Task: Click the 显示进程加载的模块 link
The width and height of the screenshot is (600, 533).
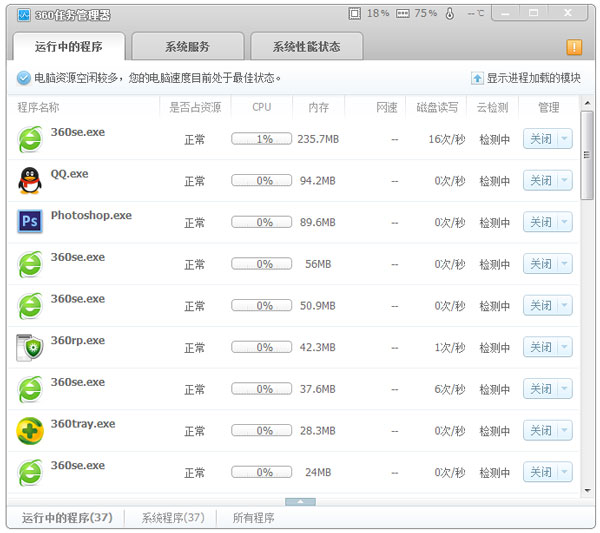Action: point(533,78)
